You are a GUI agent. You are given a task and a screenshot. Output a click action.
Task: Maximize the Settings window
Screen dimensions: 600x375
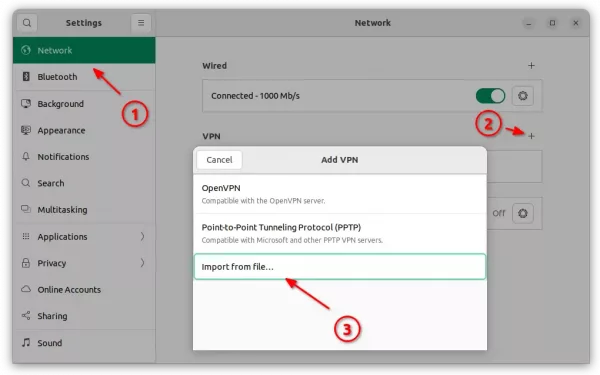(552, 23)
